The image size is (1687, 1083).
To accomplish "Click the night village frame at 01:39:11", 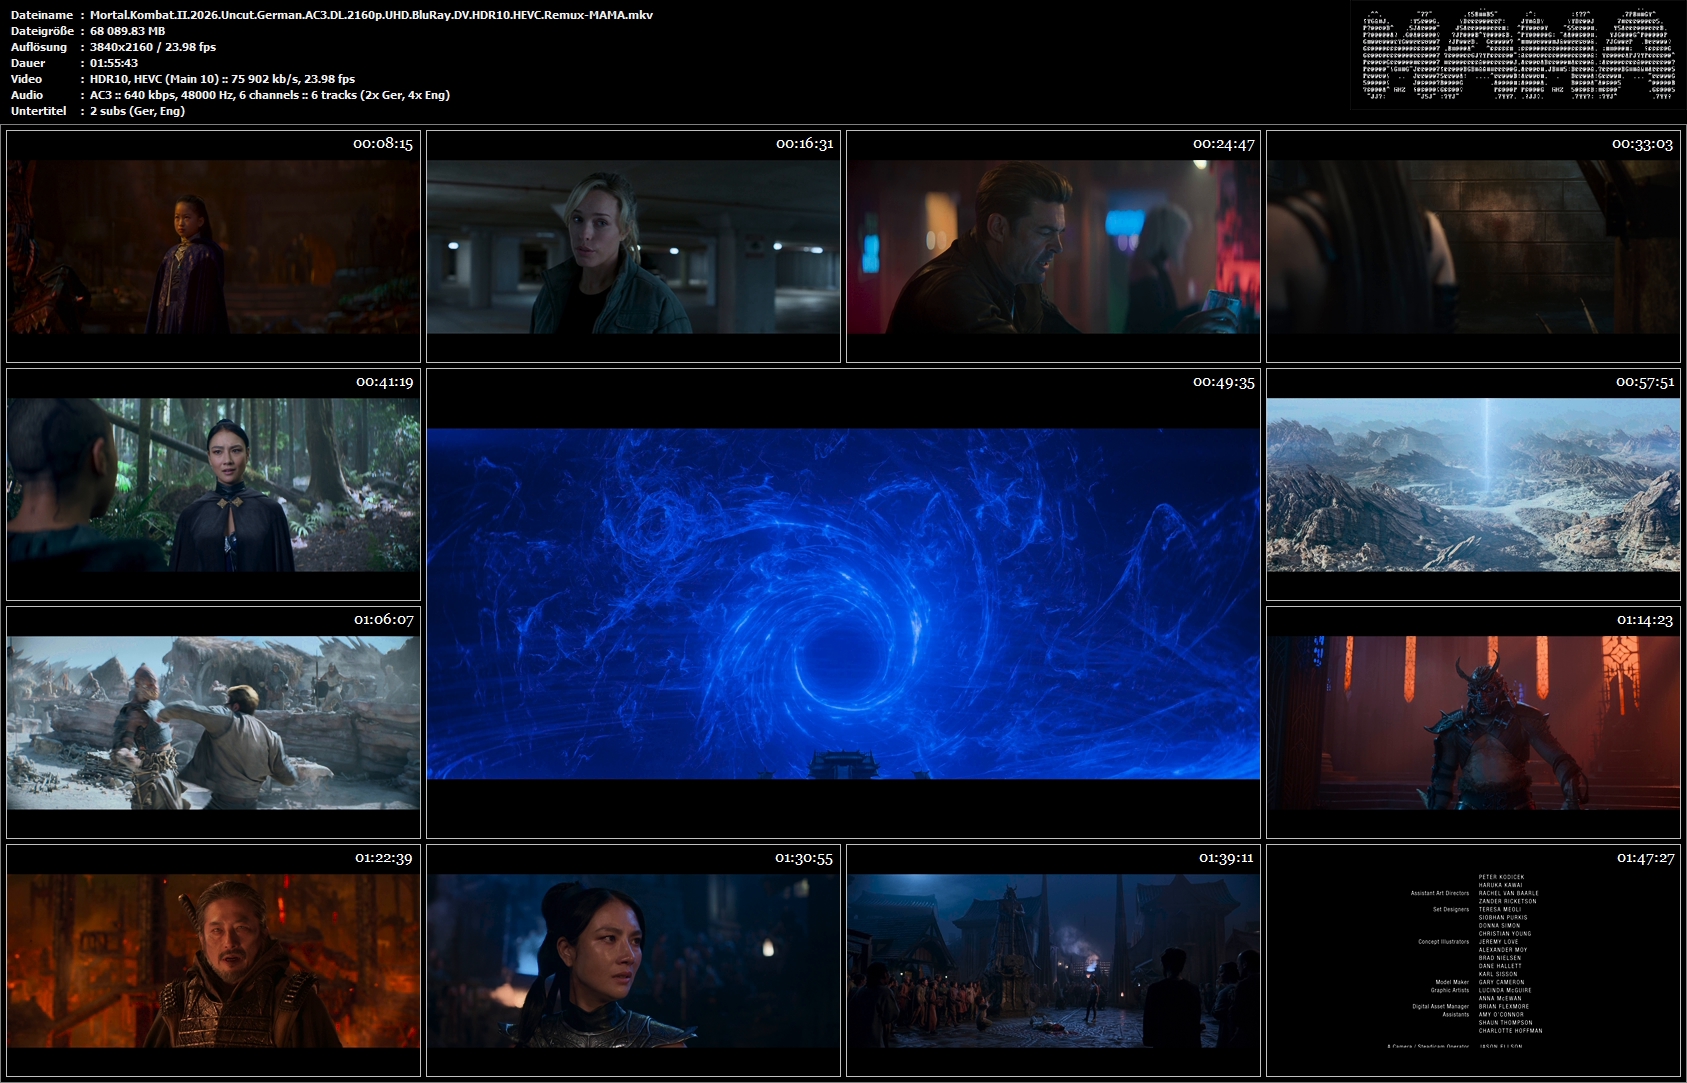I will 1053,960.
